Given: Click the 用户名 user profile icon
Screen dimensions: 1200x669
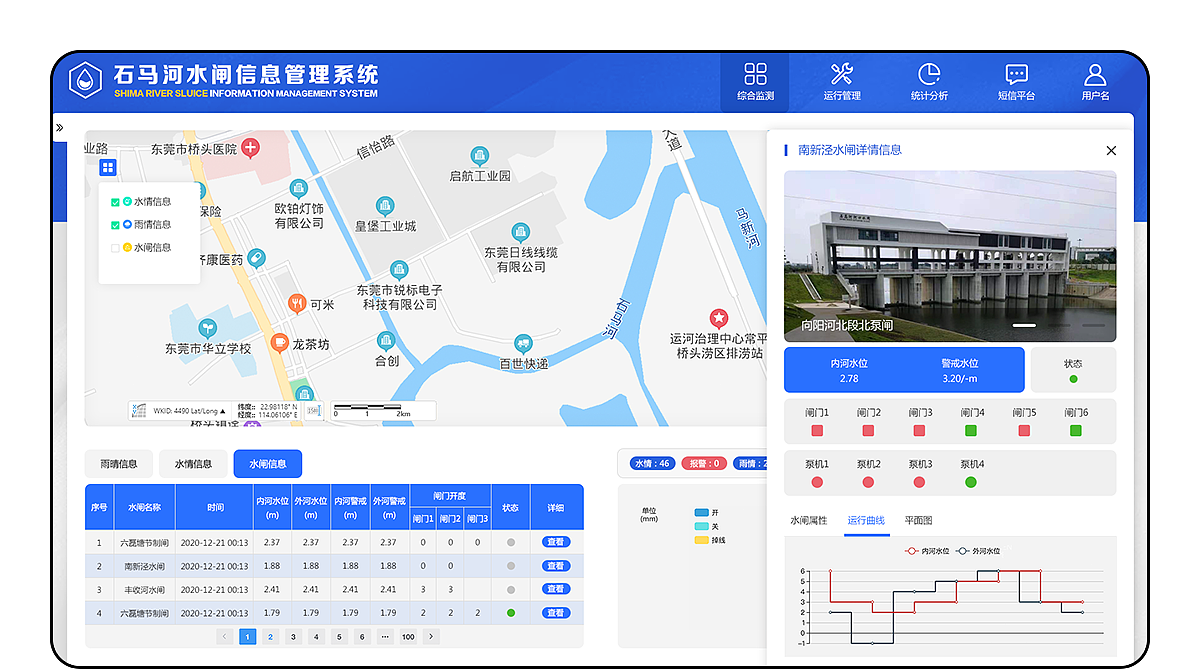Looking at the screenshot, I should tap(1094, 82).
